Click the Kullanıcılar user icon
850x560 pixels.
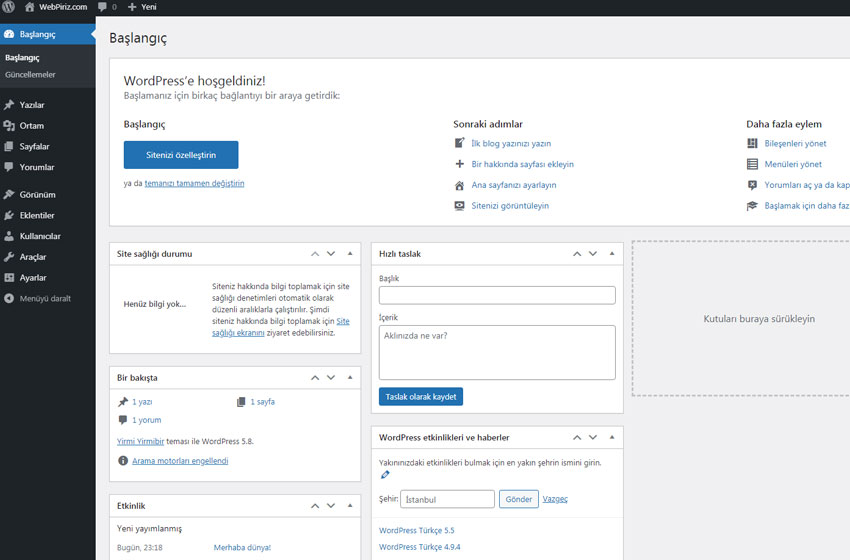[x=9, y=236]
